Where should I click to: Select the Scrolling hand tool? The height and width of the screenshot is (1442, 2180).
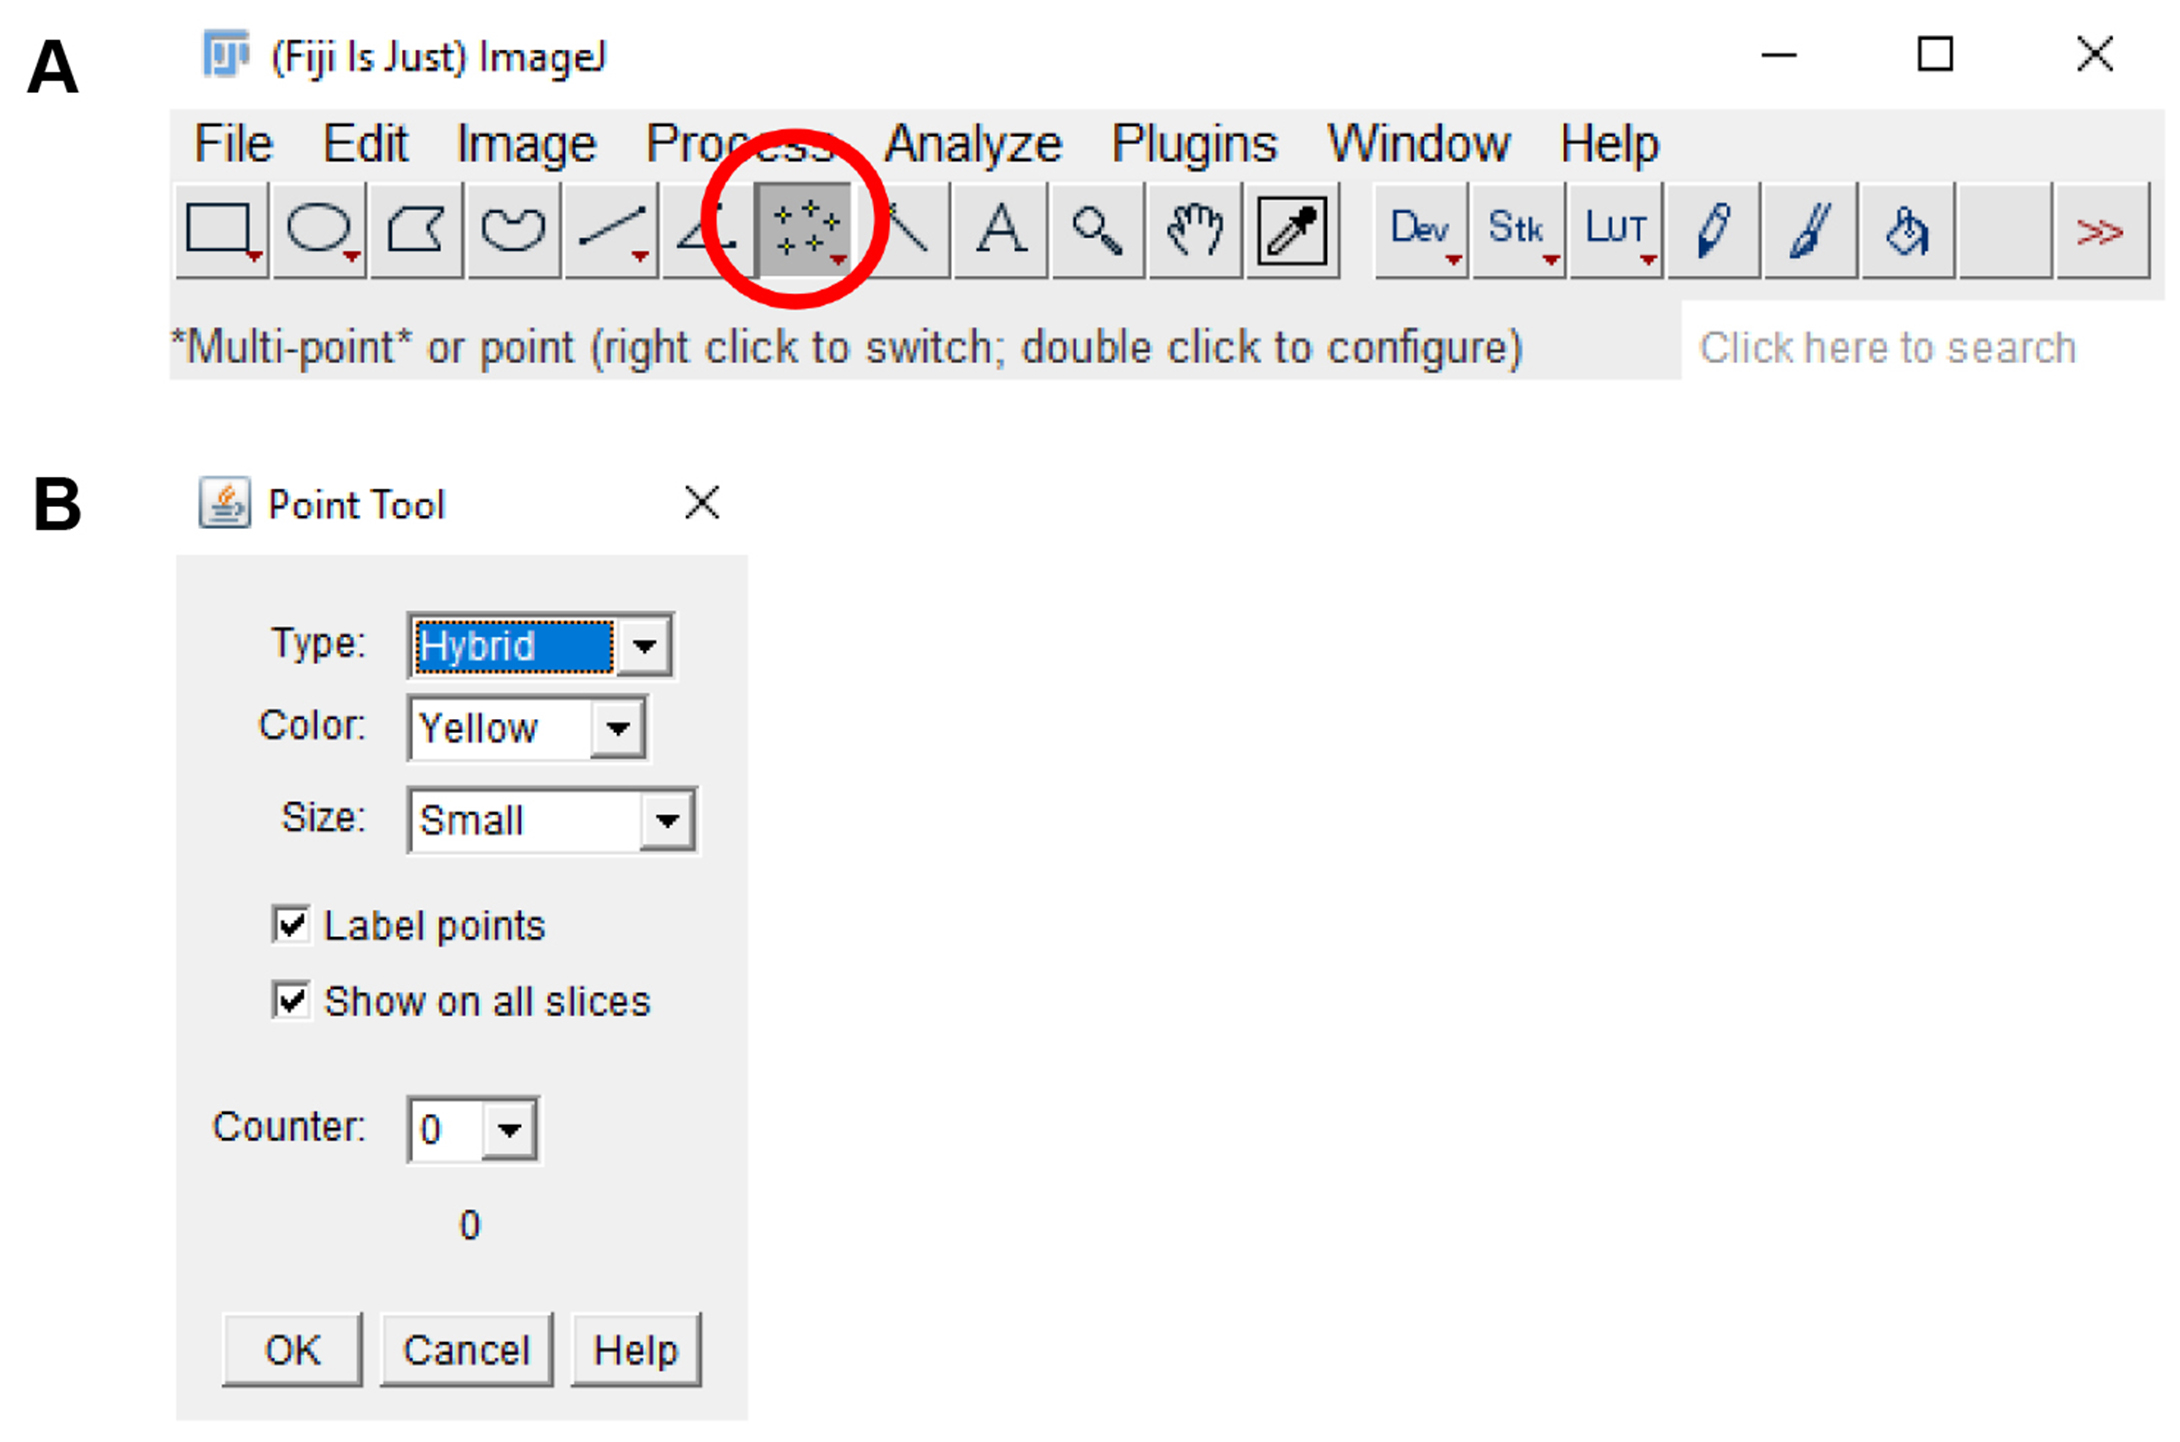(x=1195, y=230)
